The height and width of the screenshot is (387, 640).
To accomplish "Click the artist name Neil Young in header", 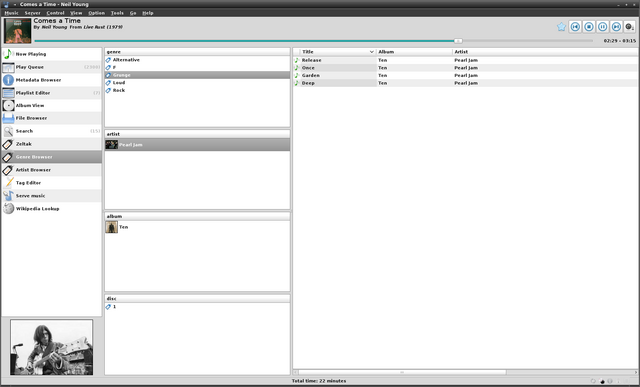I will 54,27.
